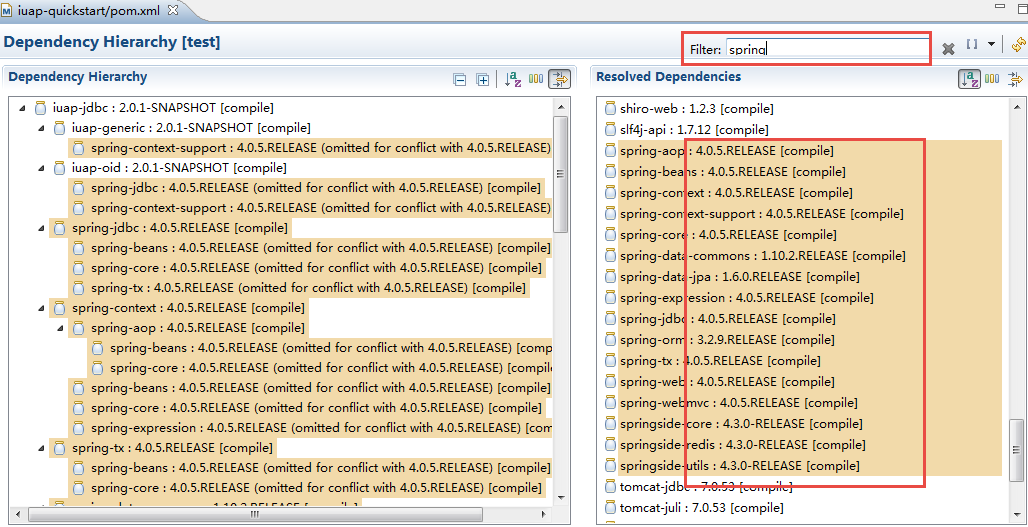Open the dropdown arrow beside brackets icon
Screen dimensions: 1028x527
[991, 45]
